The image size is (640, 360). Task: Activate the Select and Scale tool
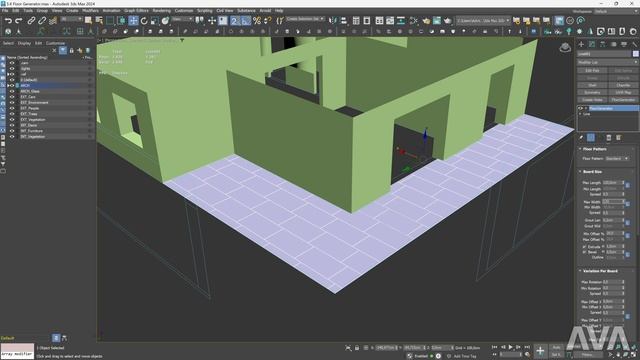click(x=154, y=20)
